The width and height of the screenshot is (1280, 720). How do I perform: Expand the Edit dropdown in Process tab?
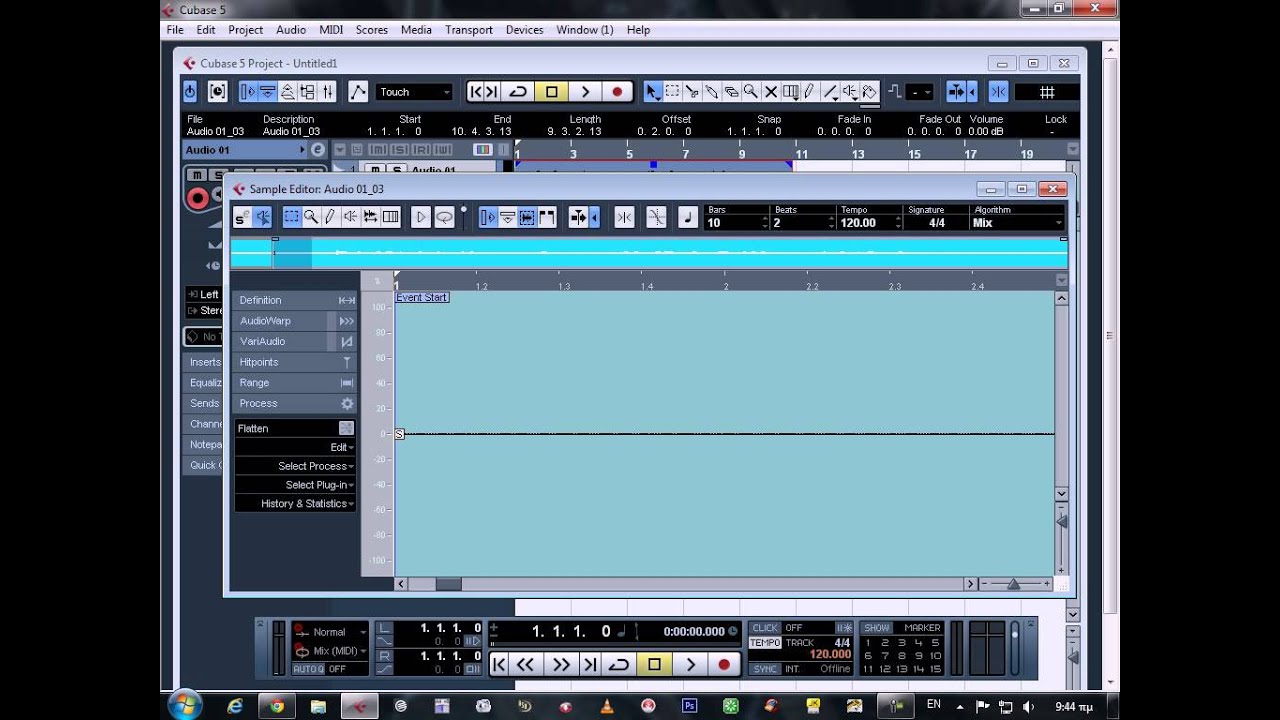pos(295,447)
